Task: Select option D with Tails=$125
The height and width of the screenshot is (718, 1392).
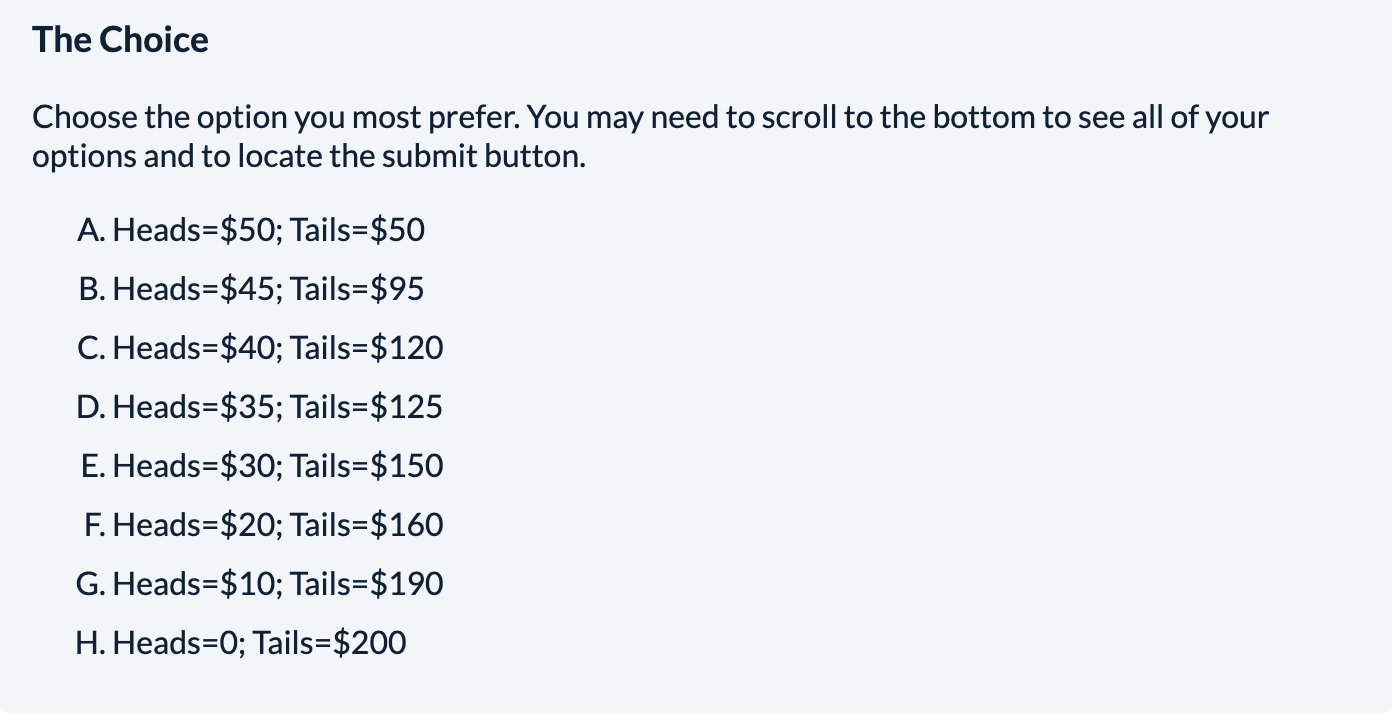Action: (x=259, y=408)
